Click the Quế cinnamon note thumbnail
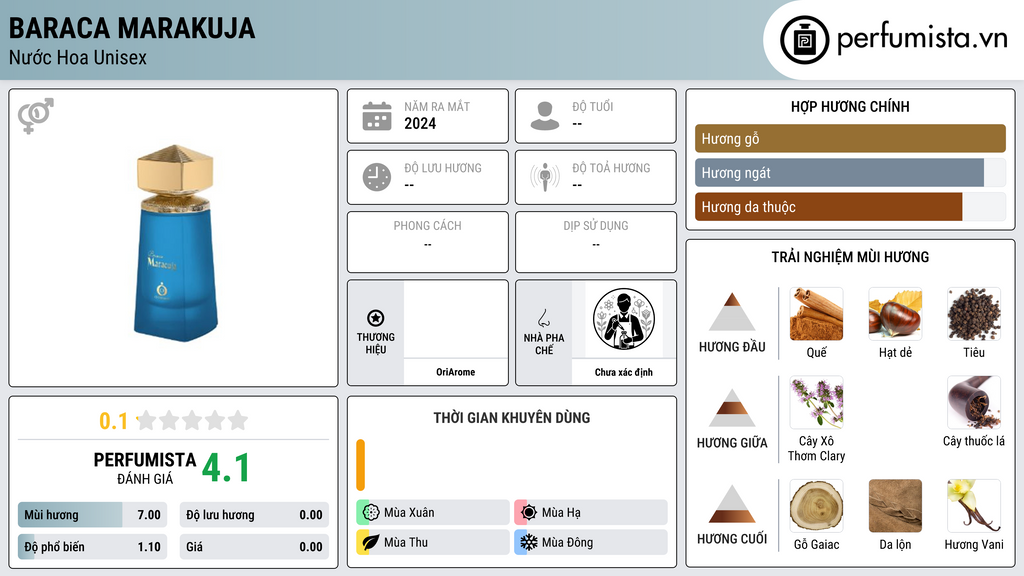Viewport: 1024px width, 576px height. click(816, 314)
